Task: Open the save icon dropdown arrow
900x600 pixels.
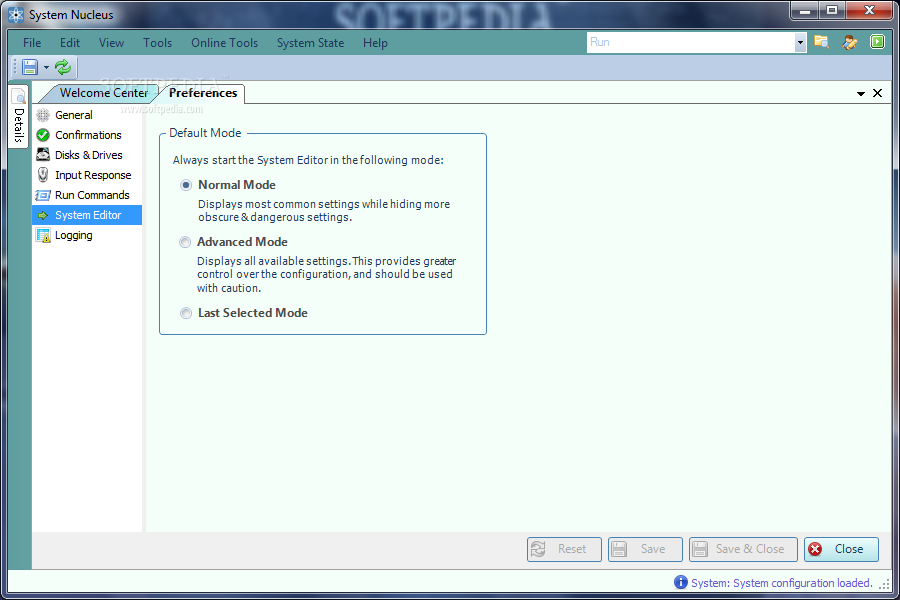Action: [46, 68]
